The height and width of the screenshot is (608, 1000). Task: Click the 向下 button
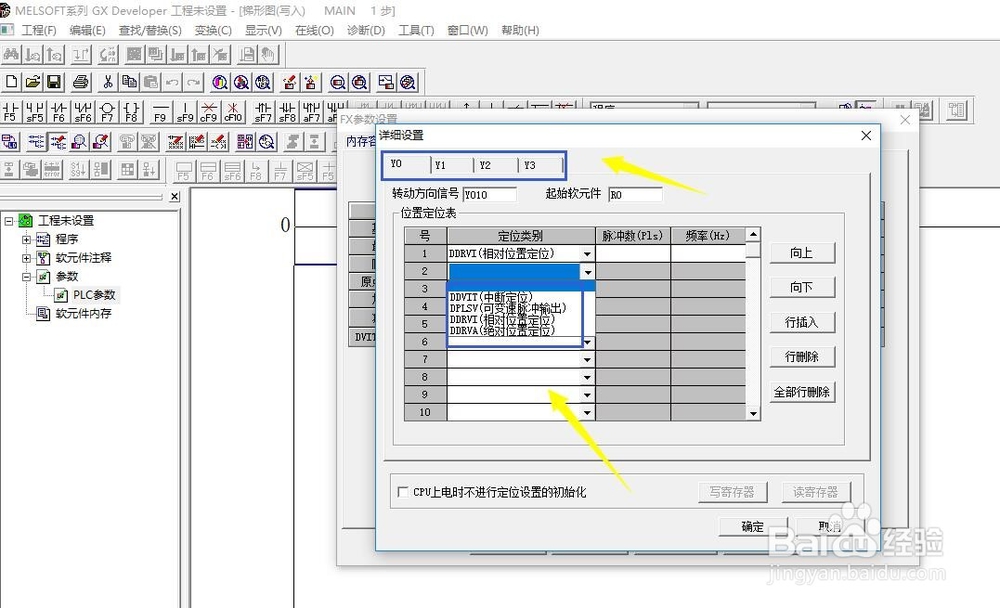(x=802, y=288)
